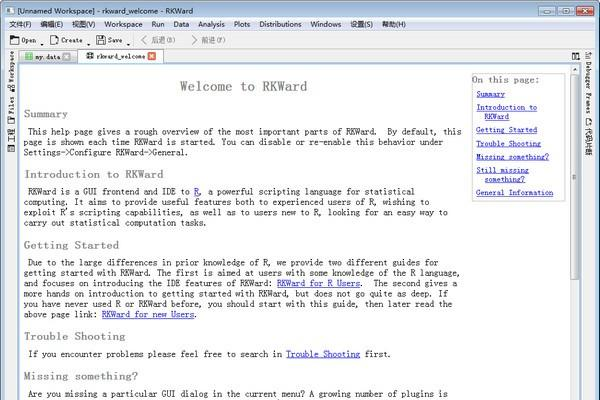Open the Workspace side panel
This screenshot has width=600, height=400.
coord(12,71)
